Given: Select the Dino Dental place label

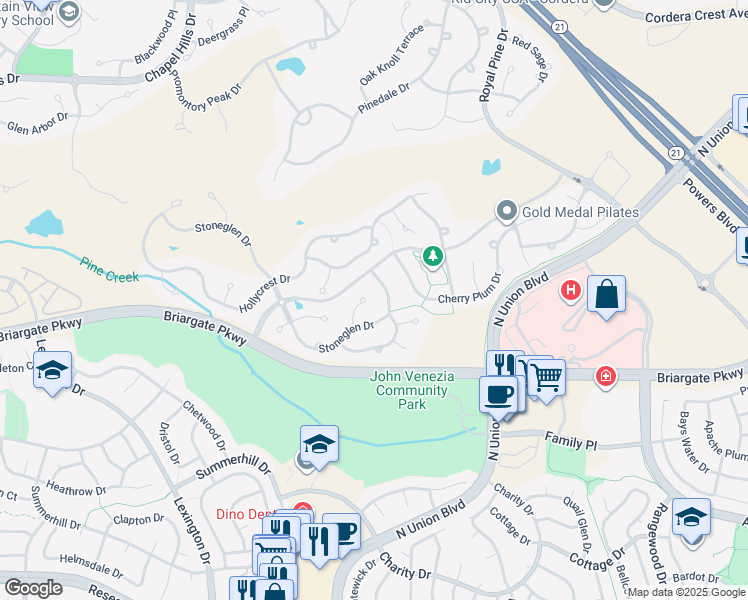Looking at the screenshot, I should point(243,514).
